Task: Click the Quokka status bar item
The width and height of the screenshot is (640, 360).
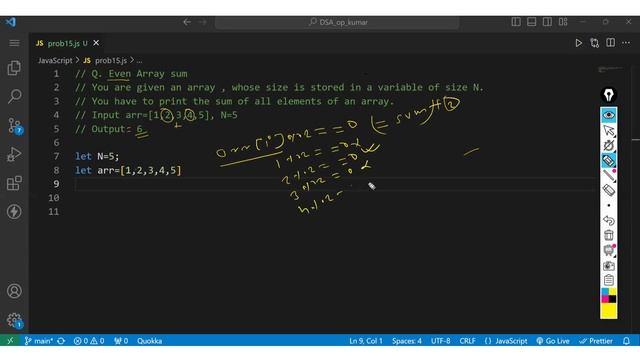Action: coord(149,341)
